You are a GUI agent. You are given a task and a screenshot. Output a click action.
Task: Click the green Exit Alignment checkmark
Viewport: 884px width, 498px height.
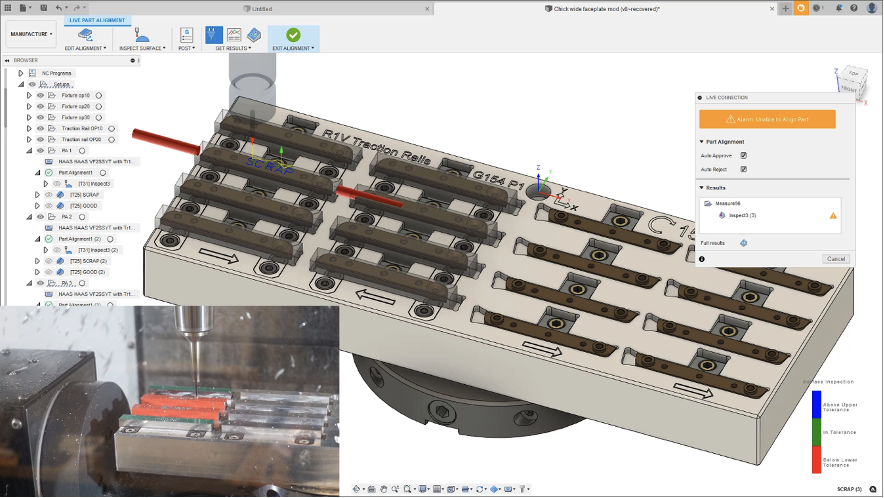click(293, 35)
